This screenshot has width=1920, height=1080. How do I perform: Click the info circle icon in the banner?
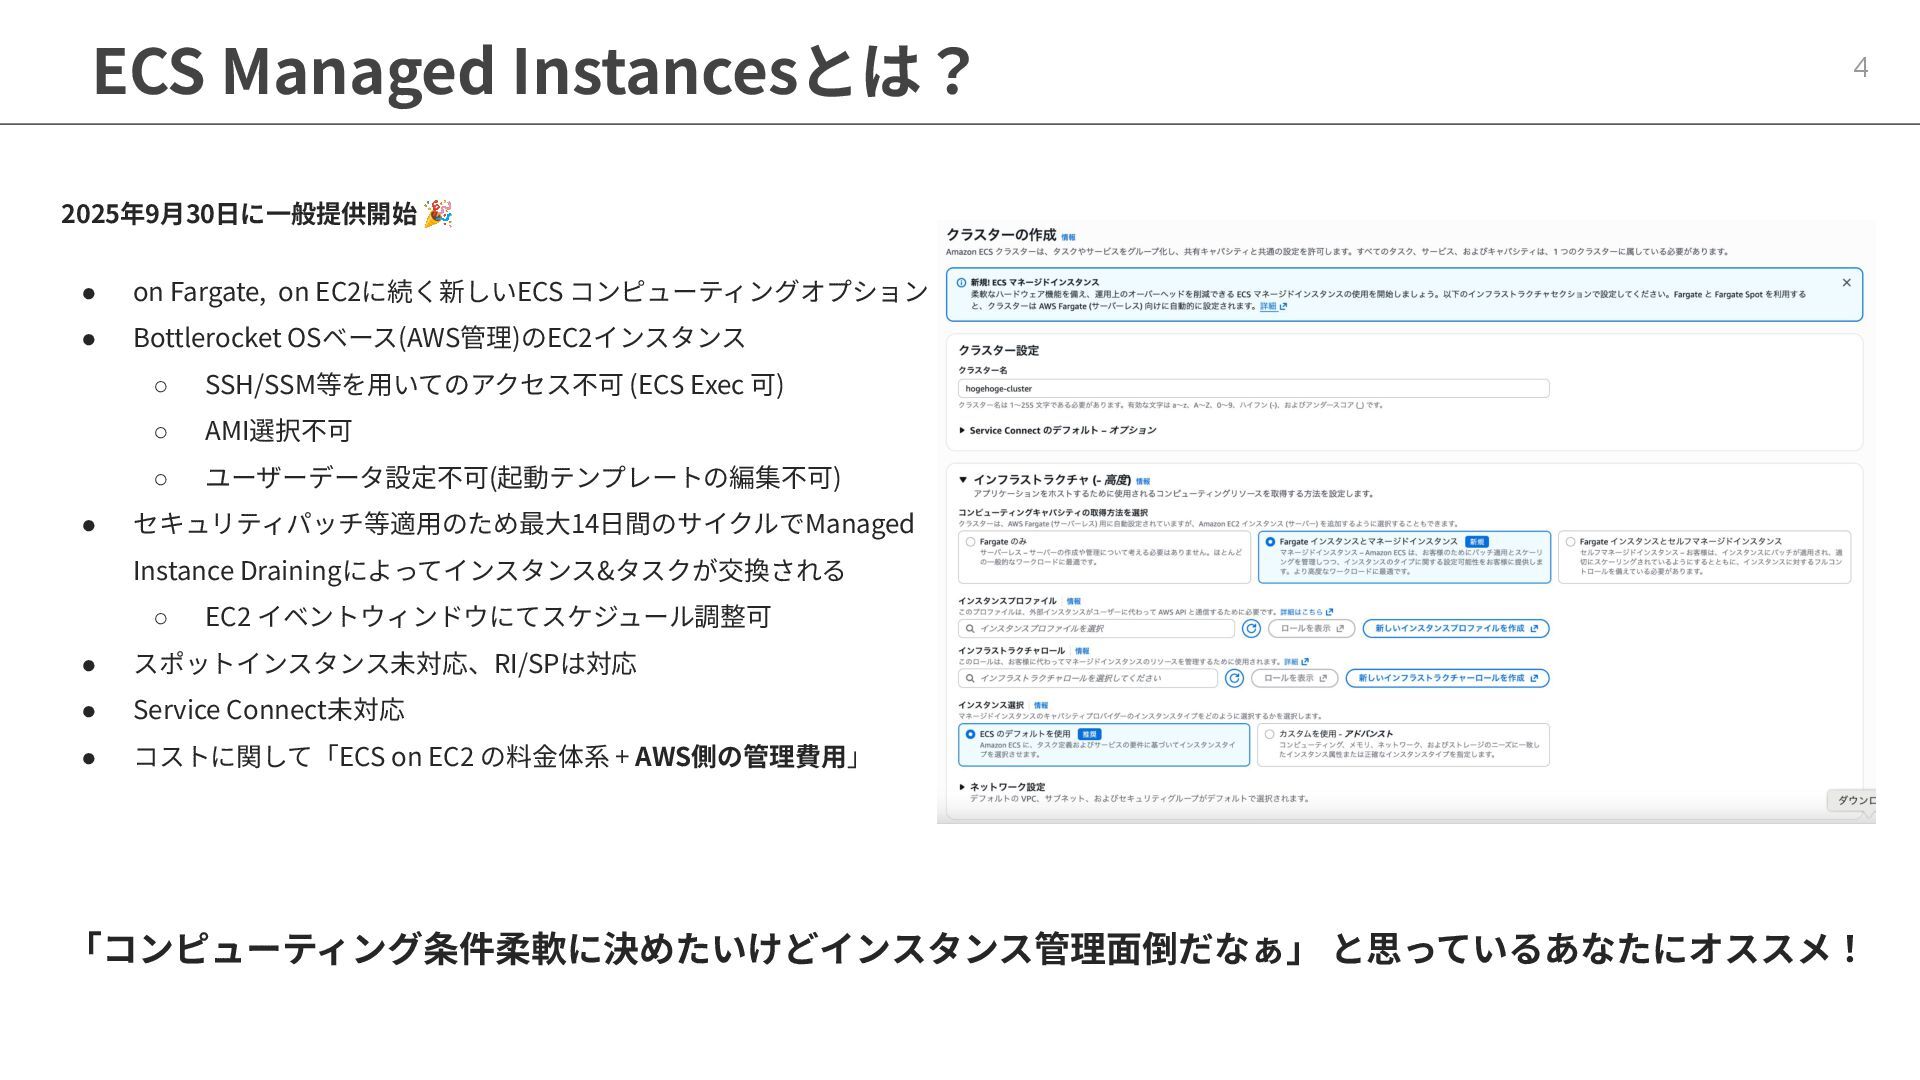click(961, 283)
